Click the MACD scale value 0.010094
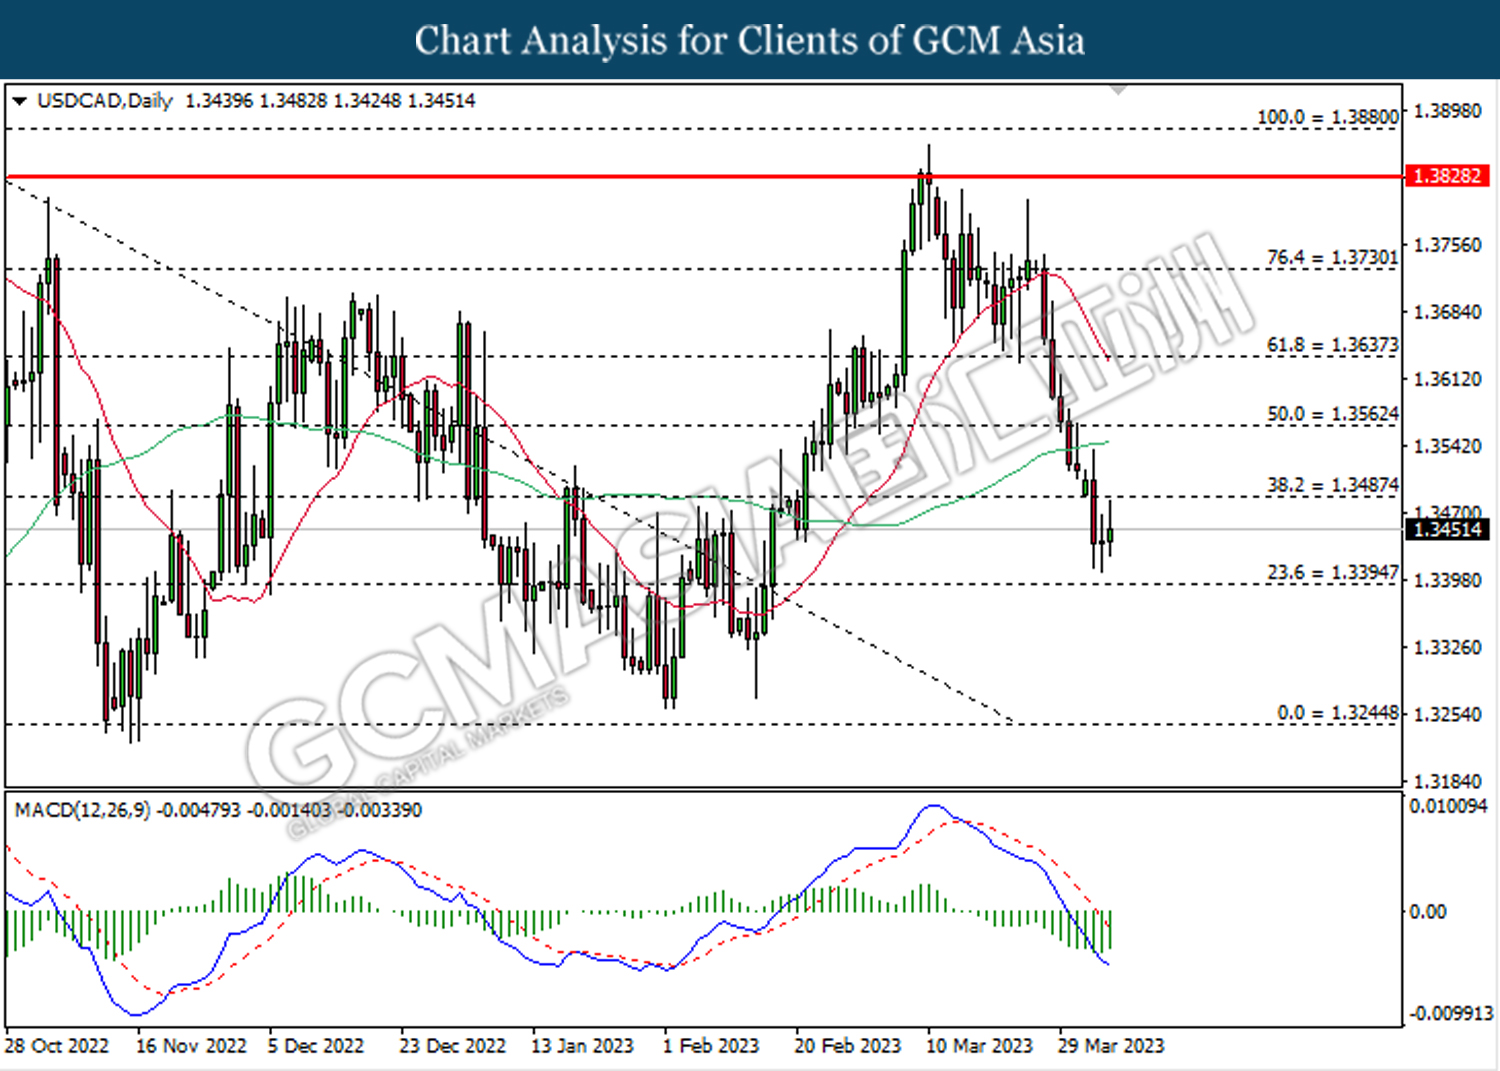1500x1071 pixels. click(x=1448, y=806)
